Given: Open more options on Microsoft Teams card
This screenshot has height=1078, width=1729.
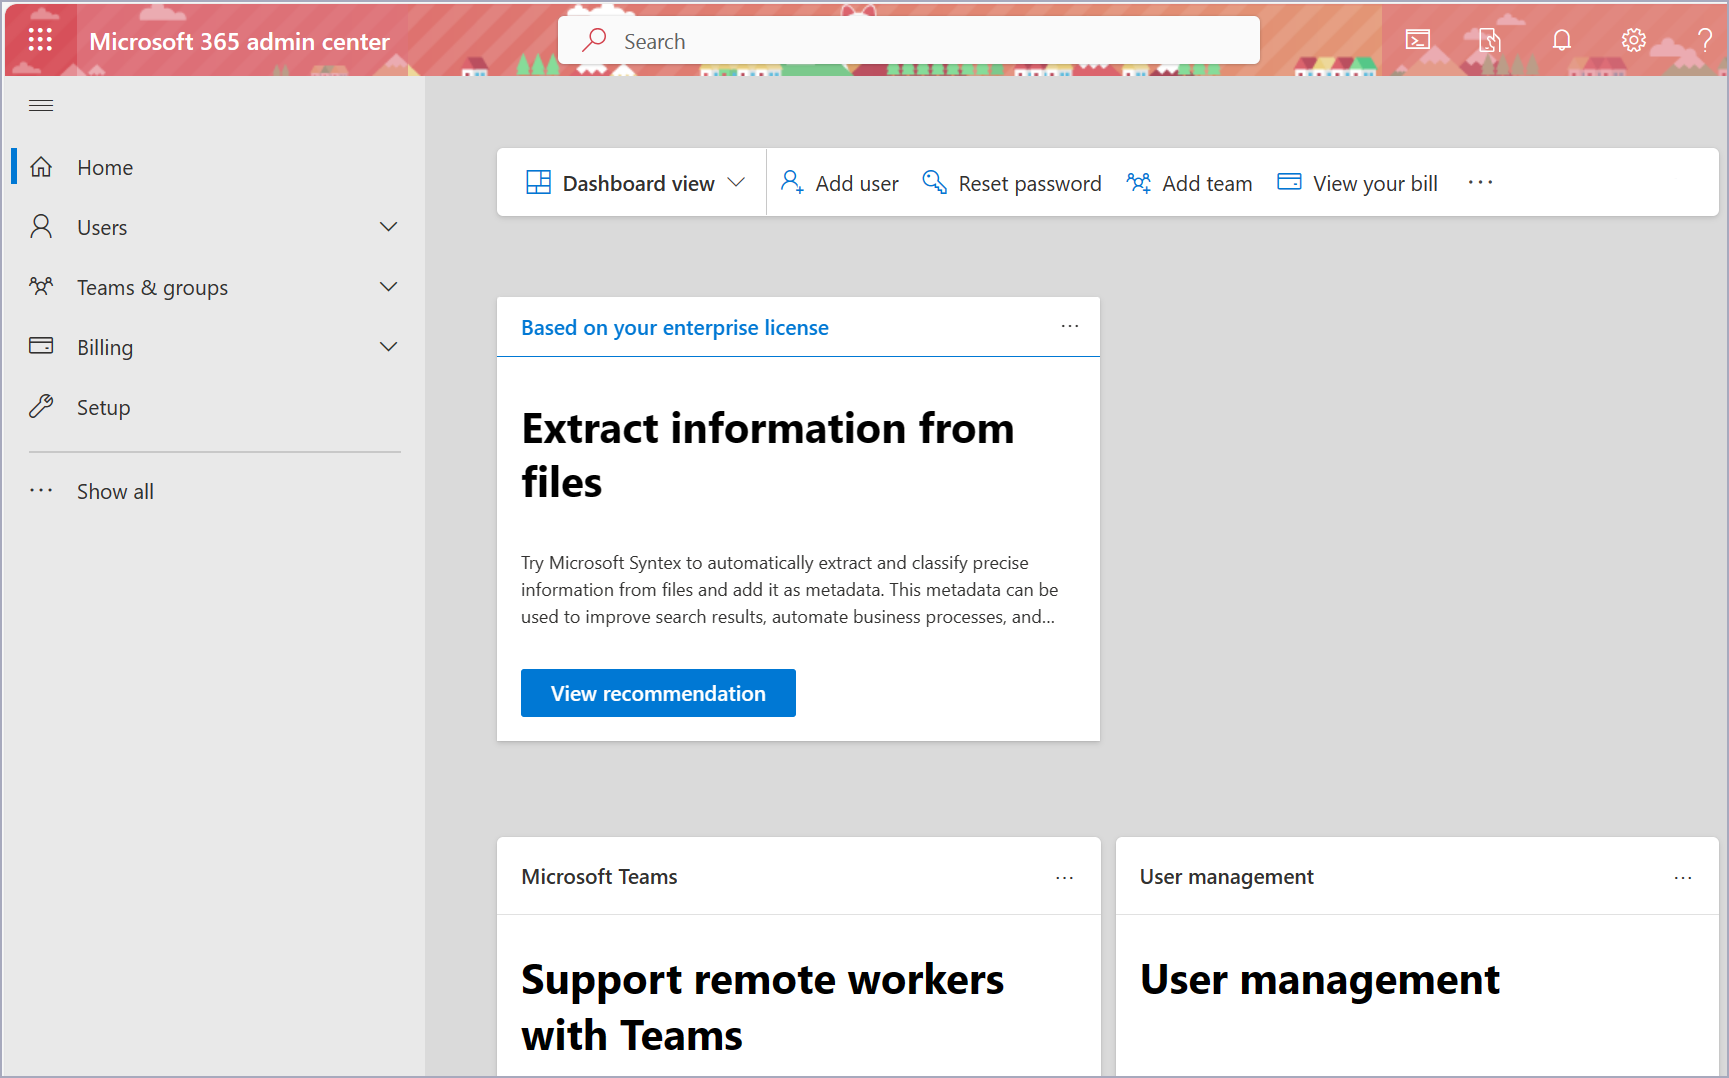Looking at the screenshot, I should [x=1065, y=877].
